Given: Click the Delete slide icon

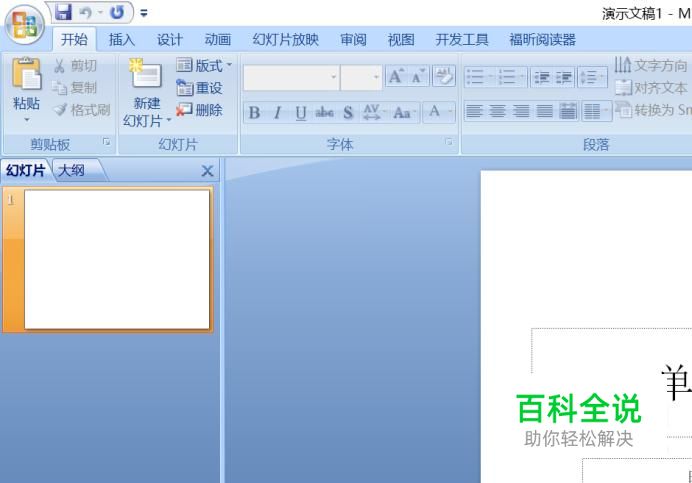Looking at the screenshot, I should (199, 109).
